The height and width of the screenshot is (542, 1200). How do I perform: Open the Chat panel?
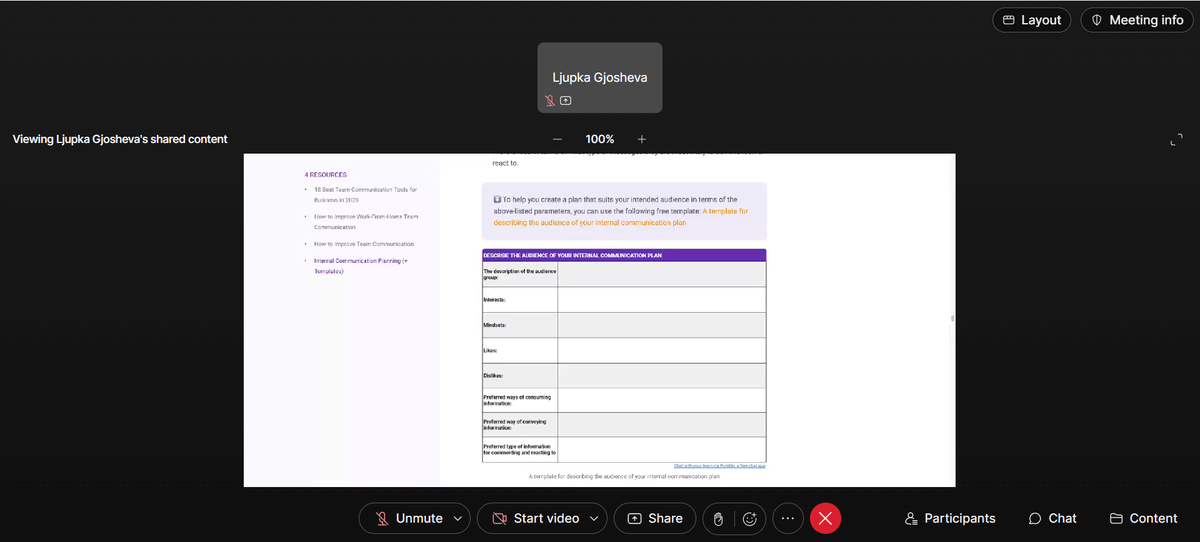(x=1052, y=518)
